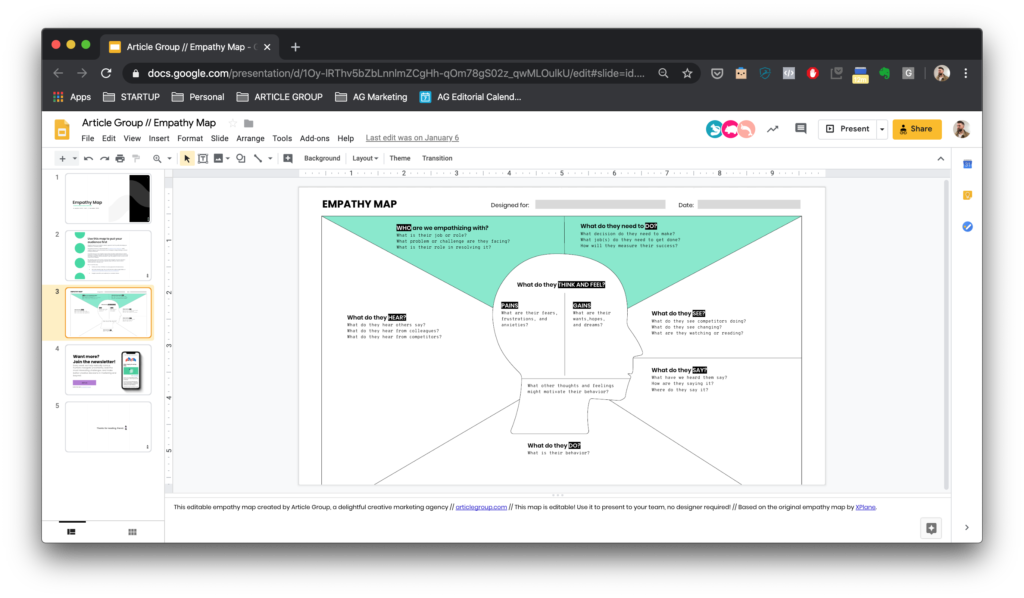Screen dimensions: 1024x598
Task: Expand the Present options dropdown arrow
Action: point(882,129)
